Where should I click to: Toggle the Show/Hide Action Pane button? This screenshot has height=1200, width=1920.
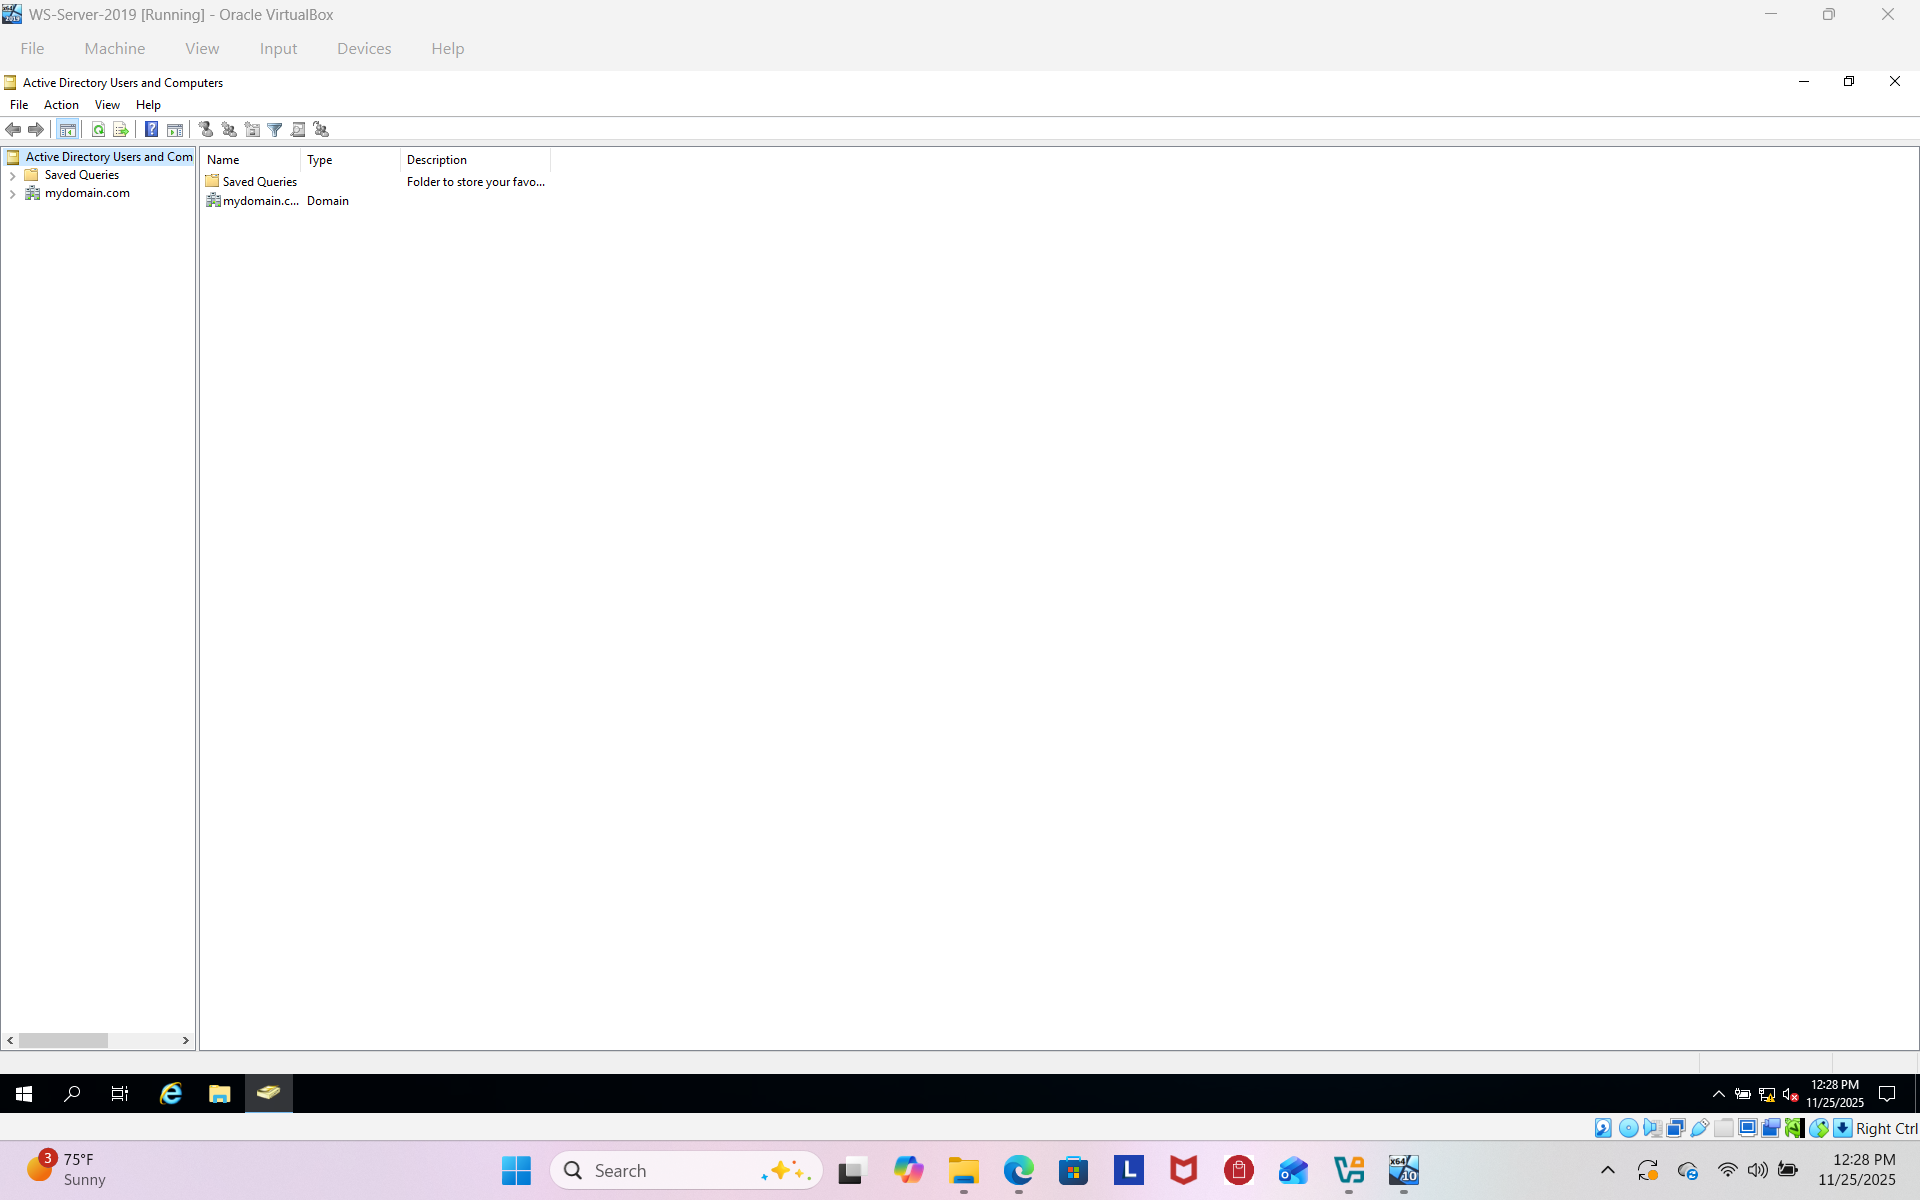coord(175,129)
